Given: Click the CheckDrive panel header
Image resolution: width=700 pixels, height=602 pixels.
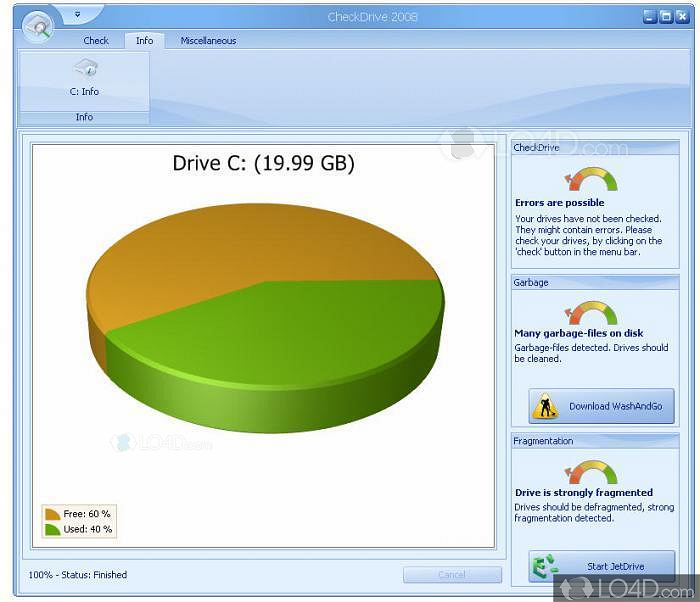Looking at the screenshot, I should pos(595,147).
